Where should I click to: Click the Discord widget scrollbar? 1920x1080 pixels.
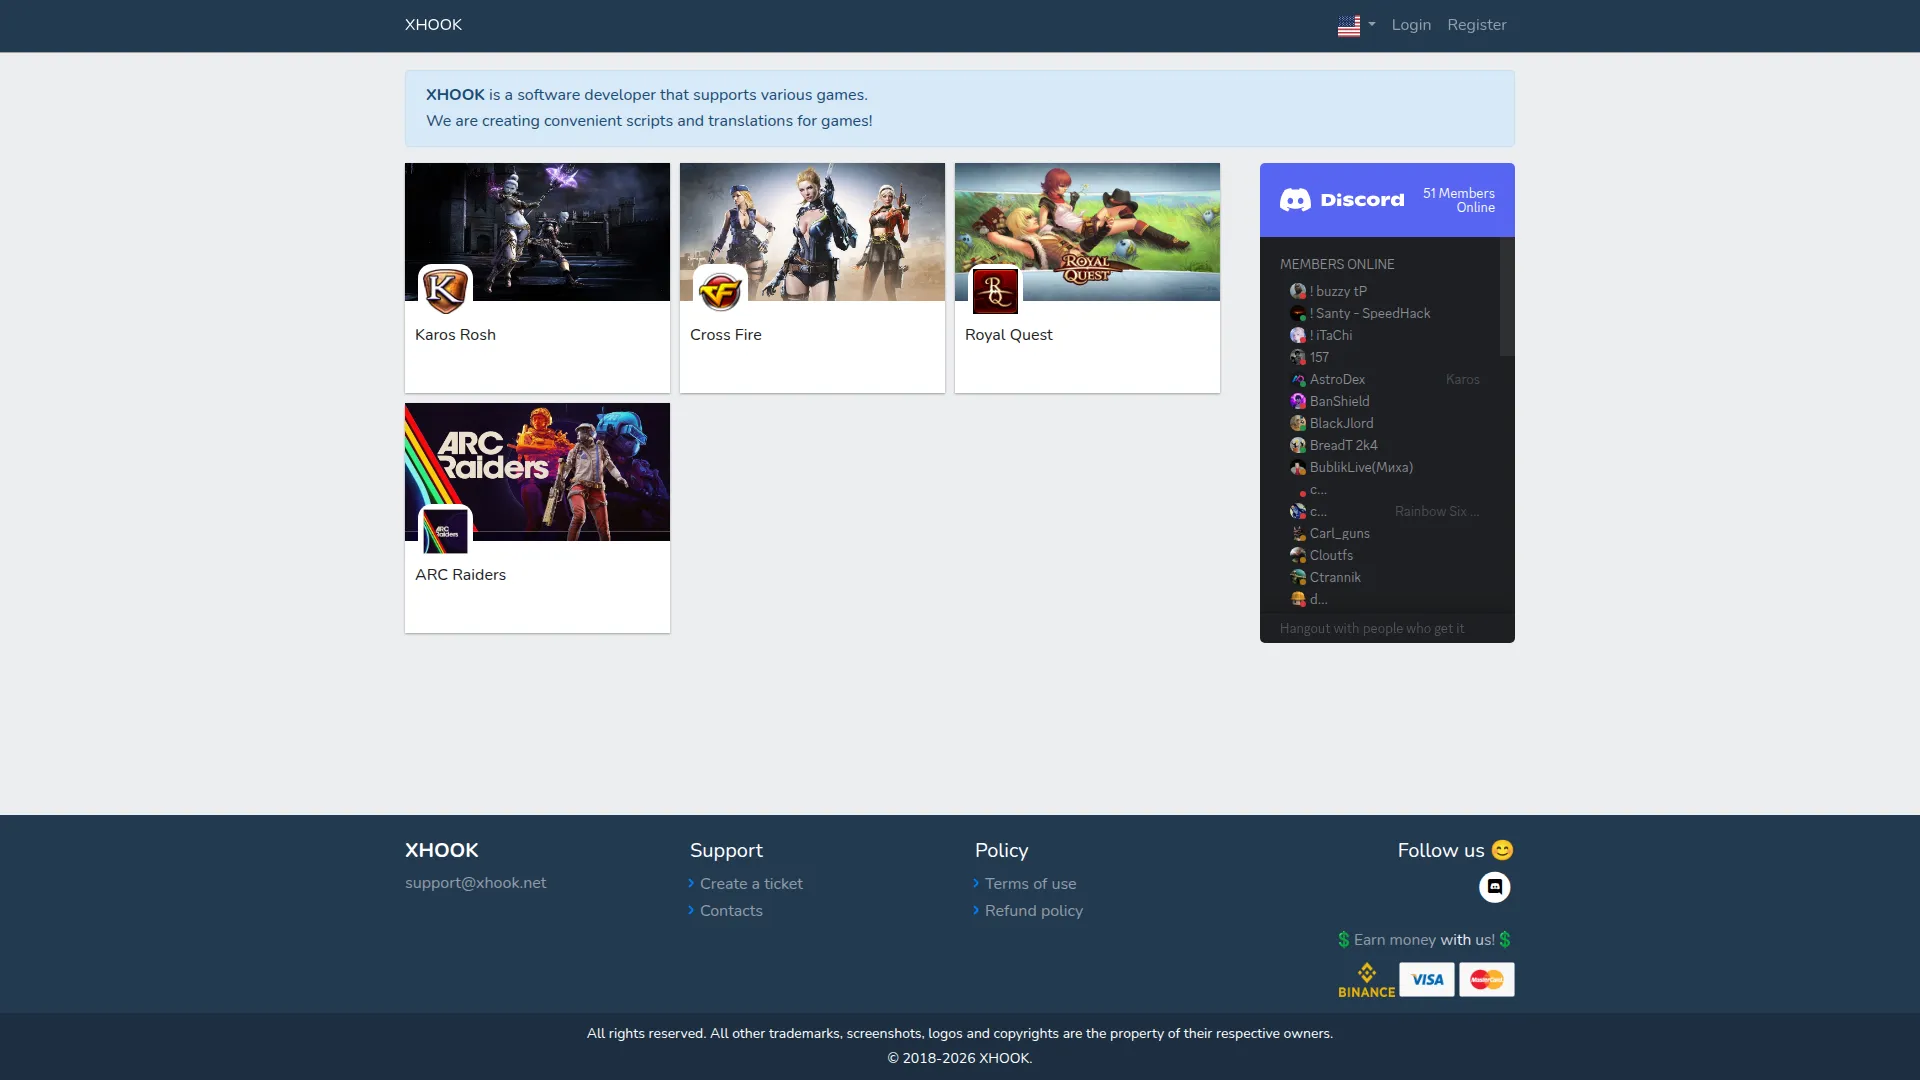[1507, 297]
